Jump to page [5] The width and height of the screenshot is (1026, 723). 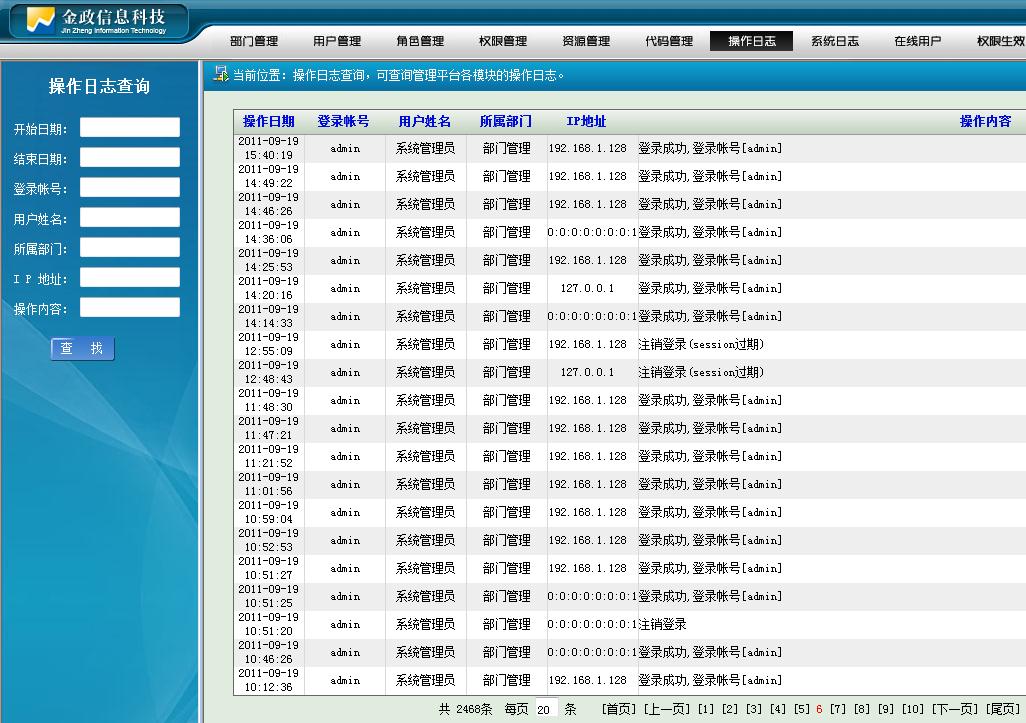[802, 709]
